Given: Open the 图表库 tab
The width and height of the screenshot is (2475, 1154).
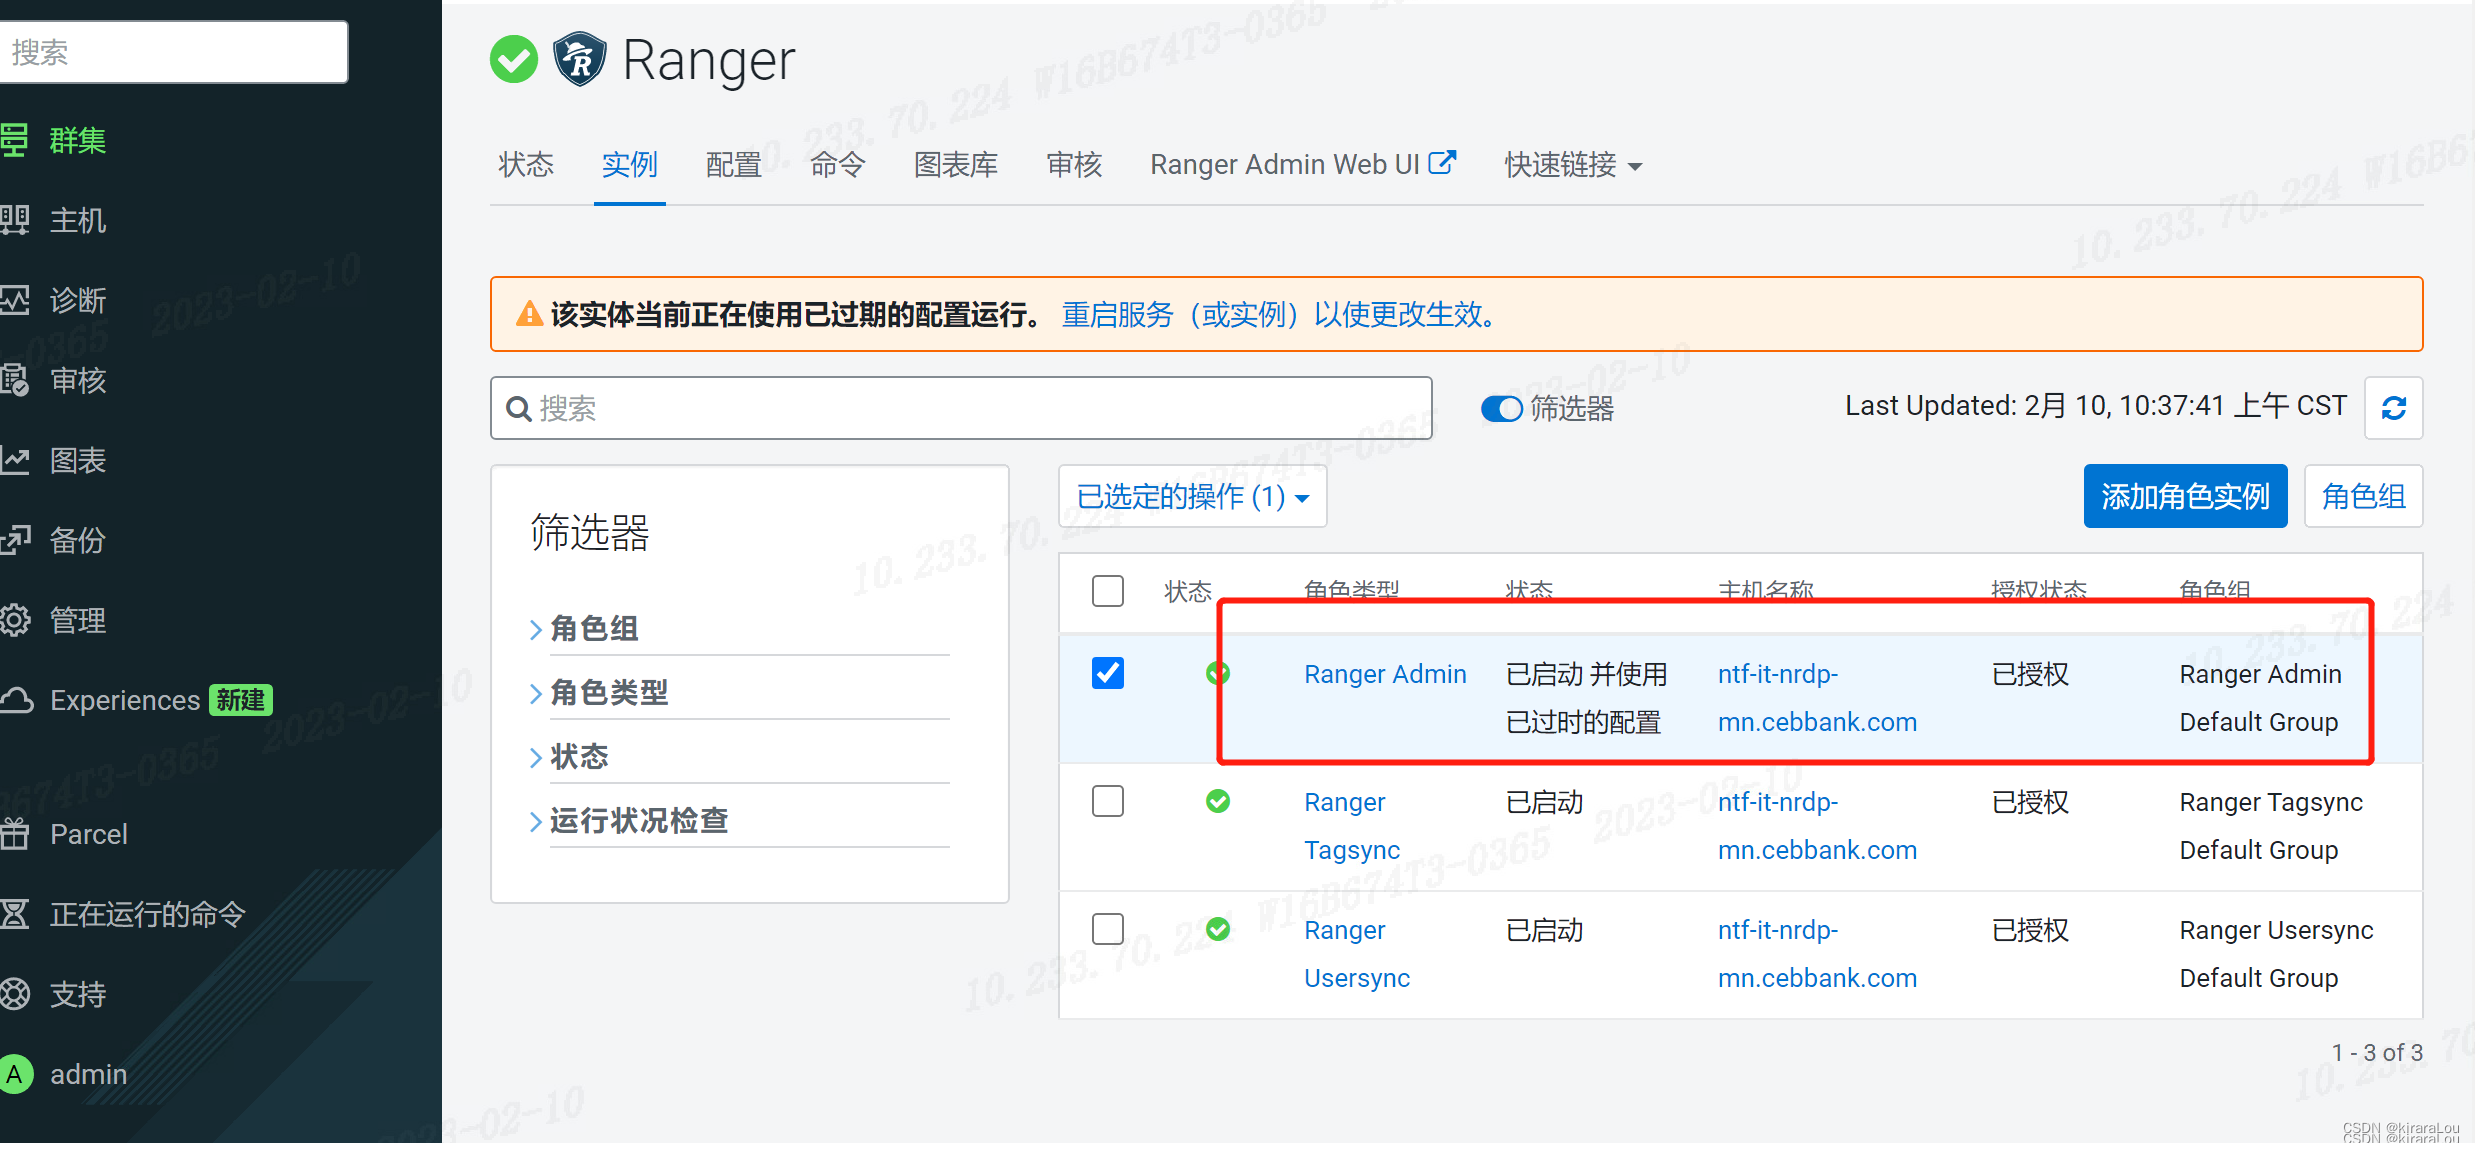Looking at the screenshot, I should tap(956, 165).
